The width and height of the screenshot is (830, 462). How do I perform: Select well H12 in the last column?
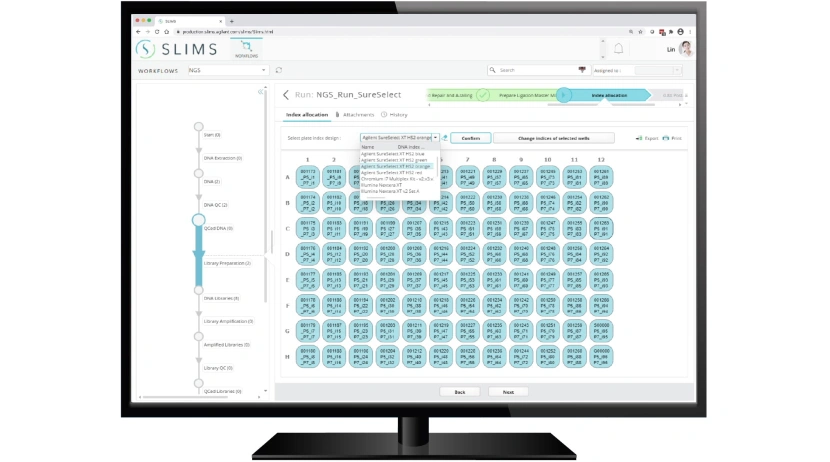tap(601, 357)
